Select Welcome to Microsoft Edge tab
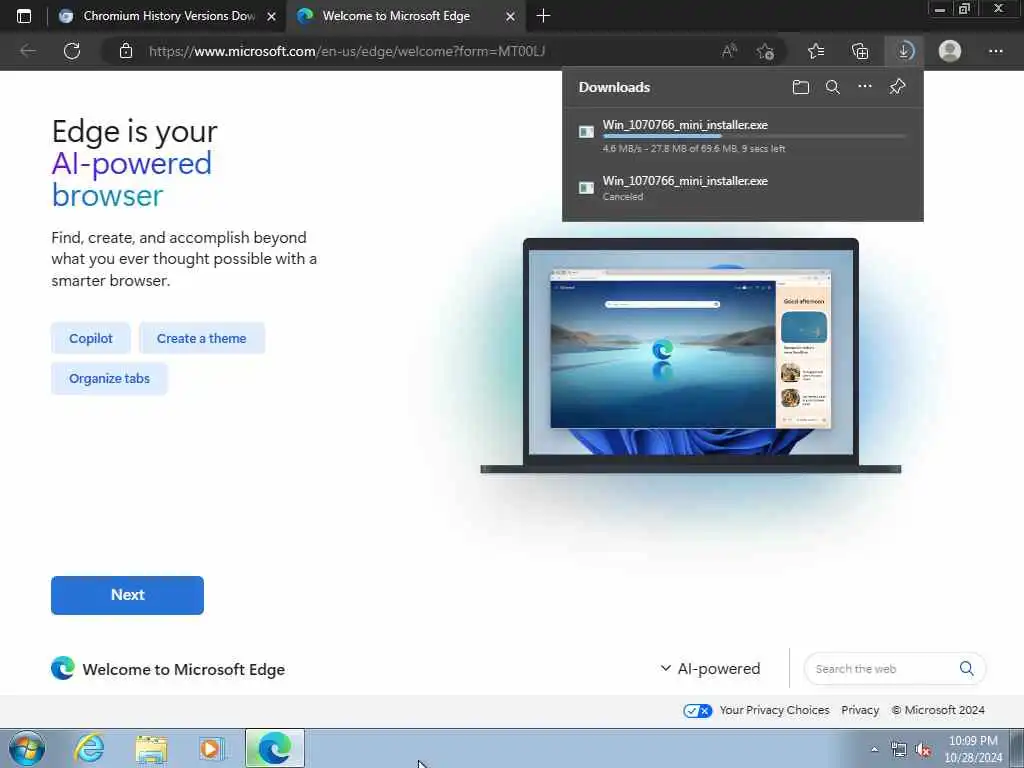1024x768 pixels. click(405, 16)
